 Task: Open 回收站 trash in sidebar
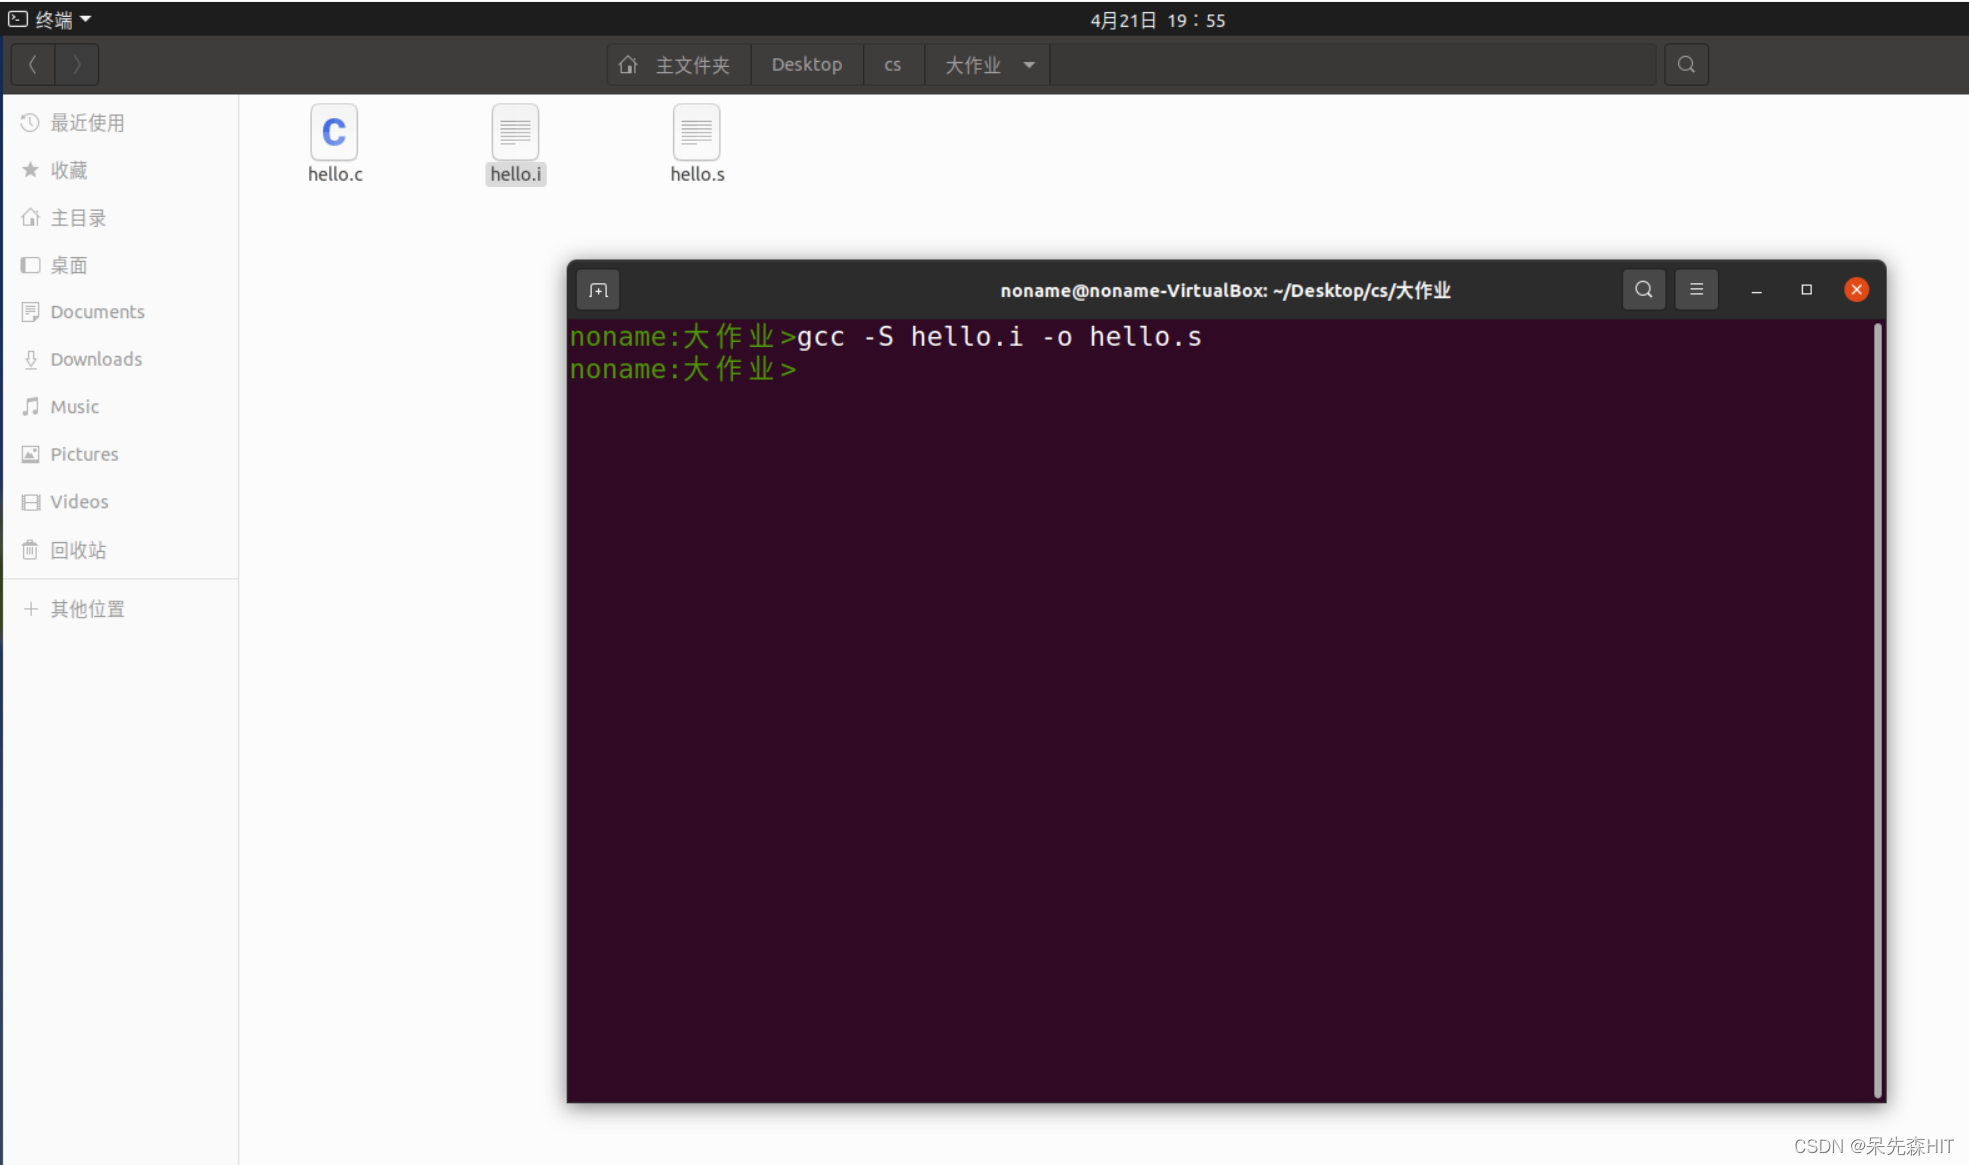pos(120,550)
